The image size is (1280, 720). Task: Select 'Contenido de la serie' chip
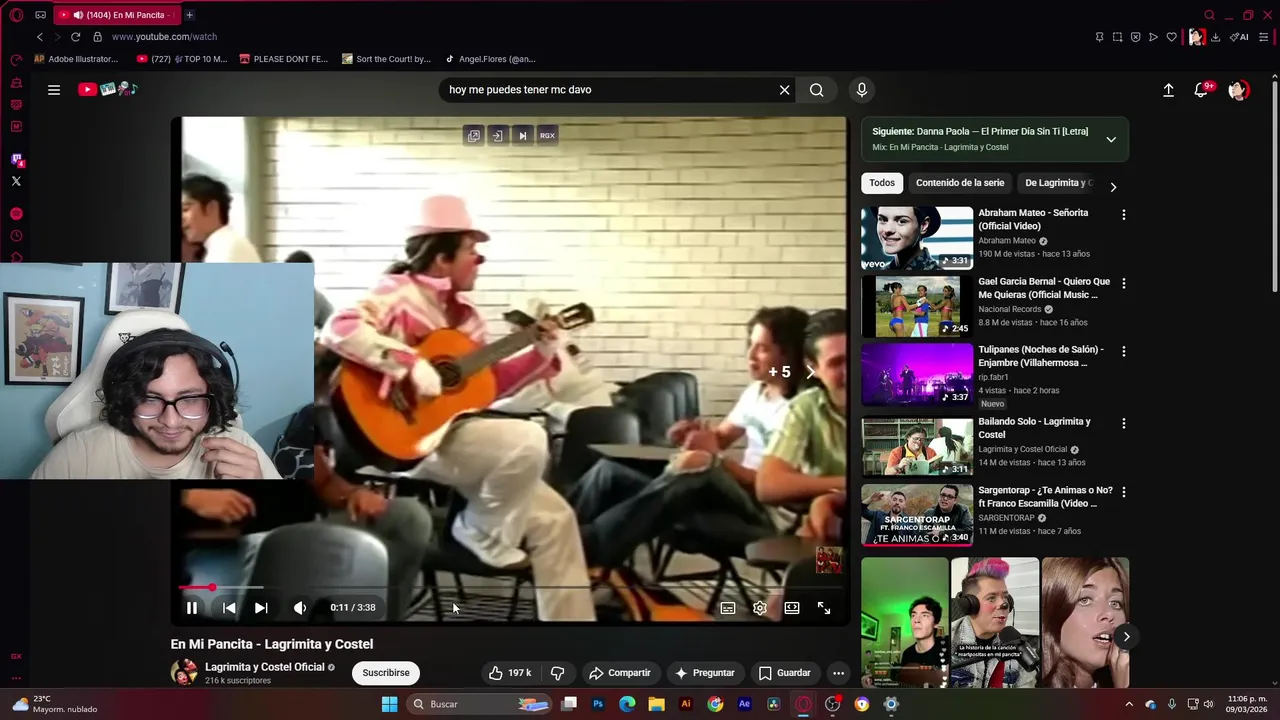960,183
